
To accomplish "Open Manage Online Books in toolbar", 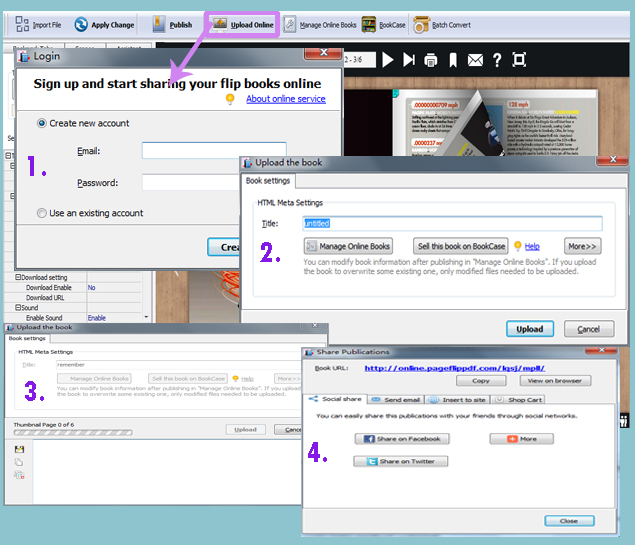I will (x=319, y=24).
